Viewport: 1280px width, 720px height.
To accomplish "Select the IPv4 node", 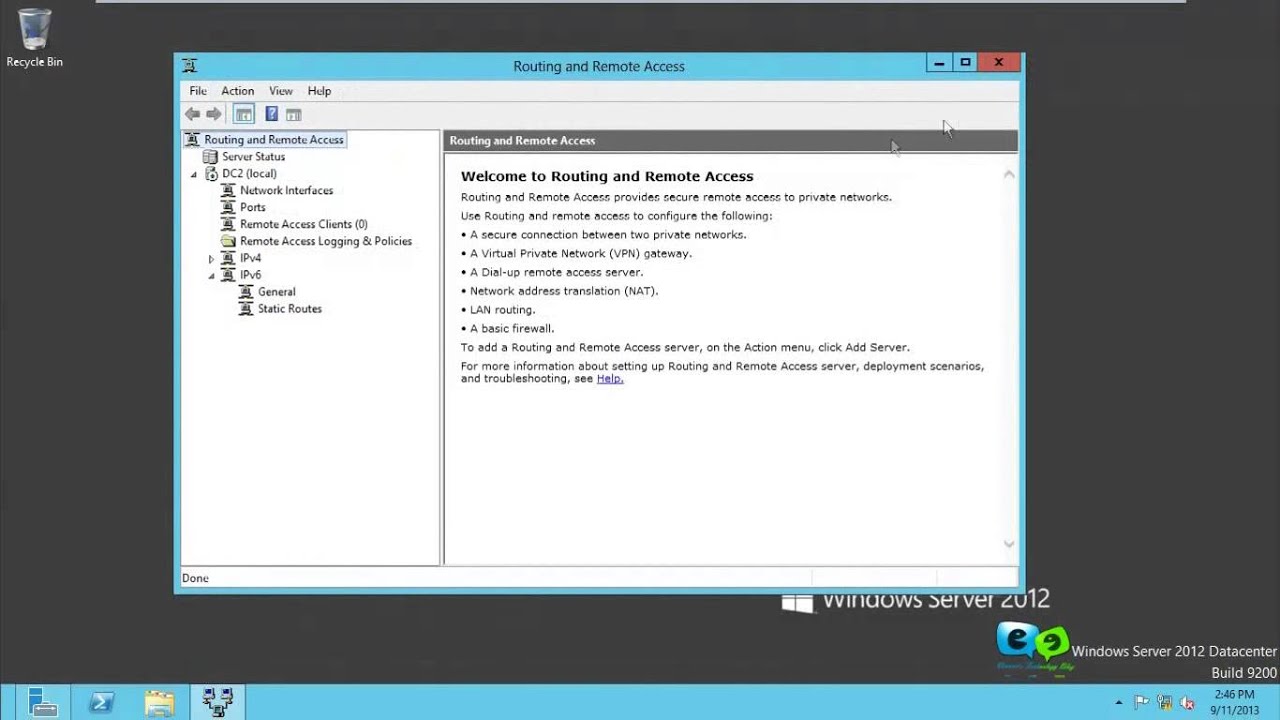I will [x=250, y=258].
